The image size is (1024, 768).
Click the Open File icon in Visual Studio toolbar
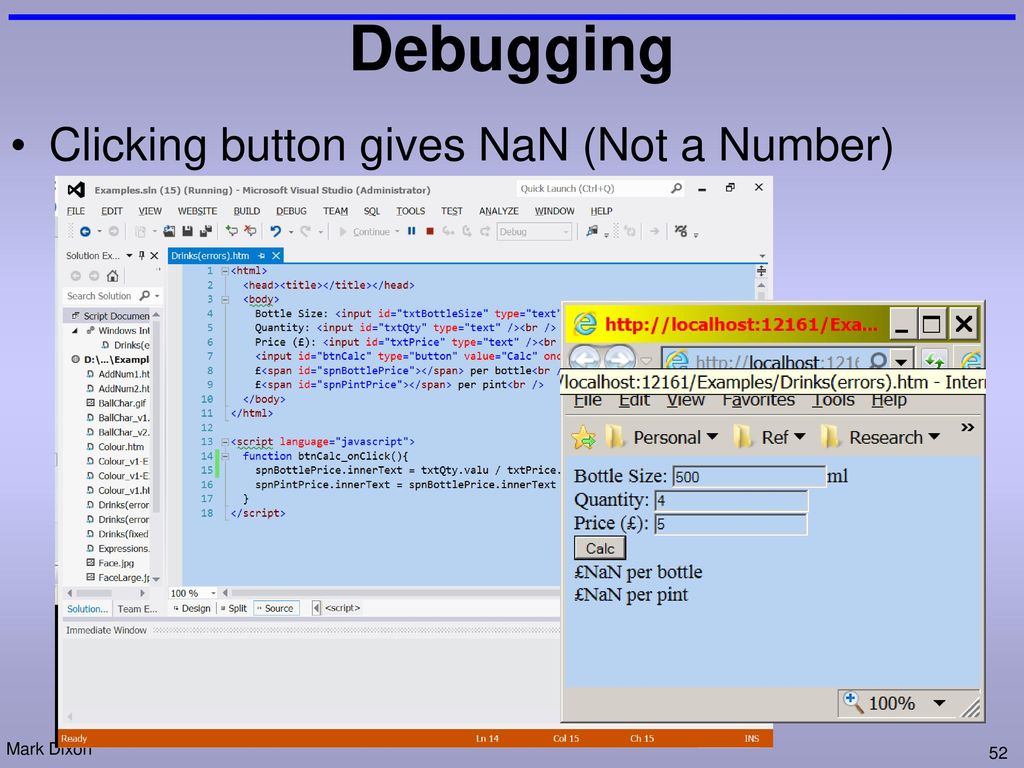(x=169, y=231)
